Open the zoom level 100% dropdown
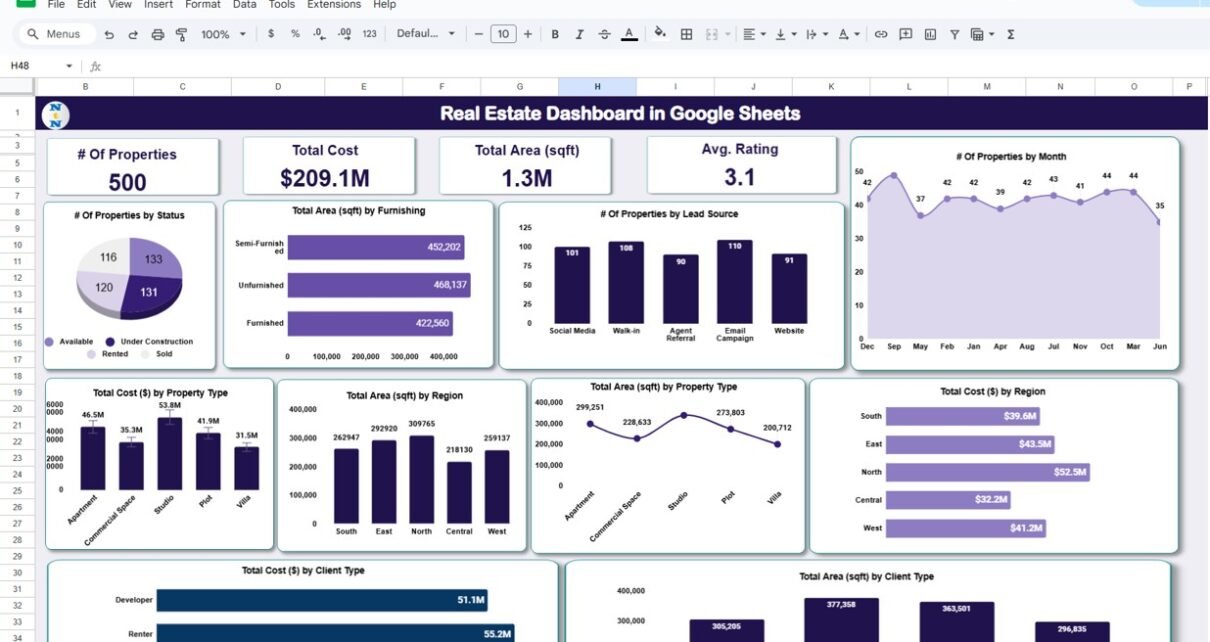1210x642 pixels. coord(223,34)
